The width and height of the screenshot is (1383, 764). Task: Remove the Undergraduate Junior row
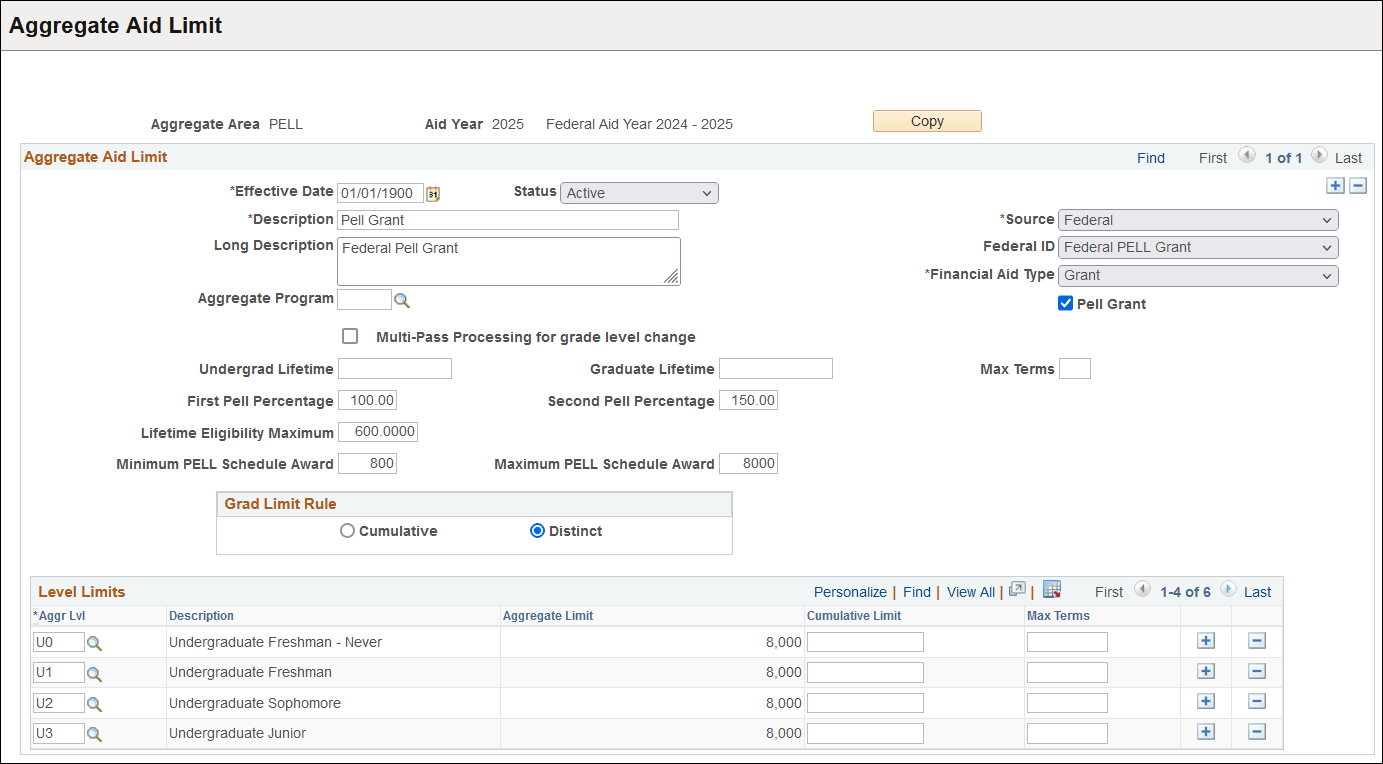(1257, 733)
